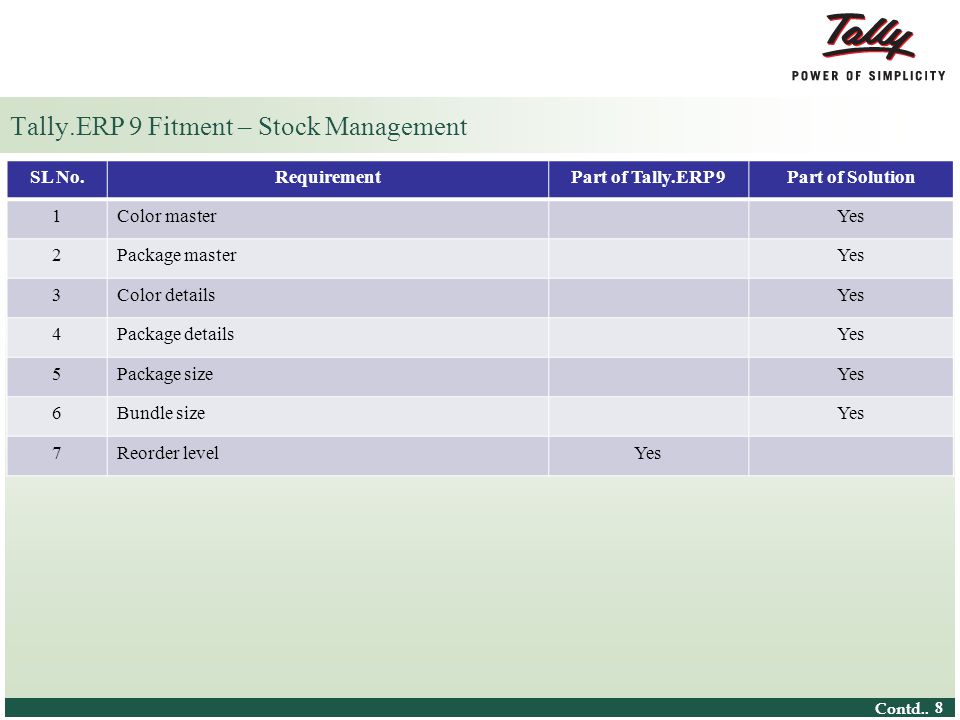The width and height of the screenshot is (960, 720).
Task: Click the 'Part of Tally.ERP9' column header
Action: click(x=648, y=178)
